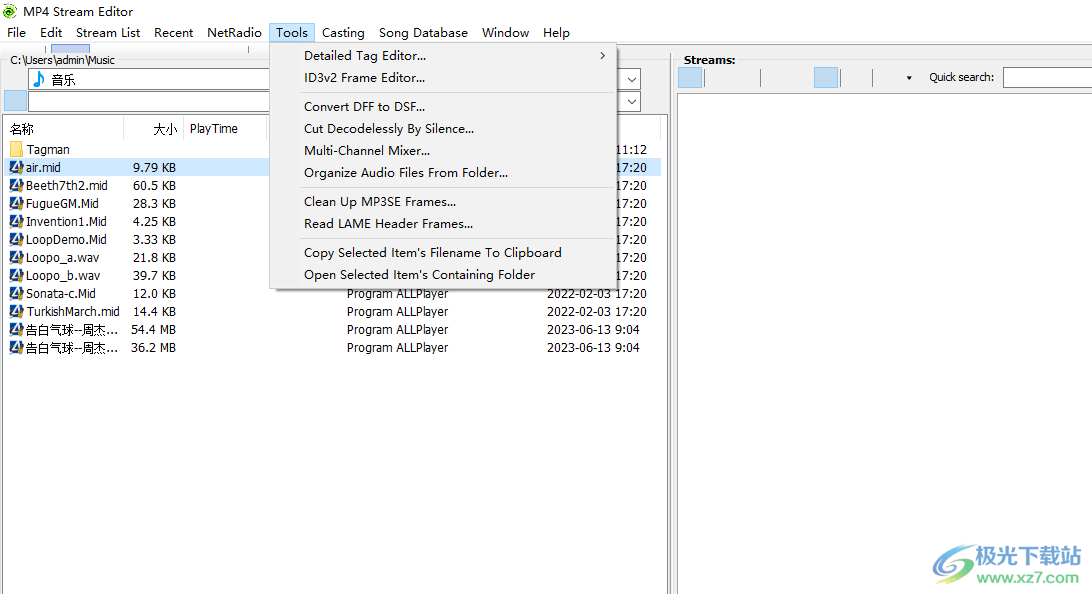
Task: Select Copy Selected Item's Filename To Clipboard
Action: (442, 253)
